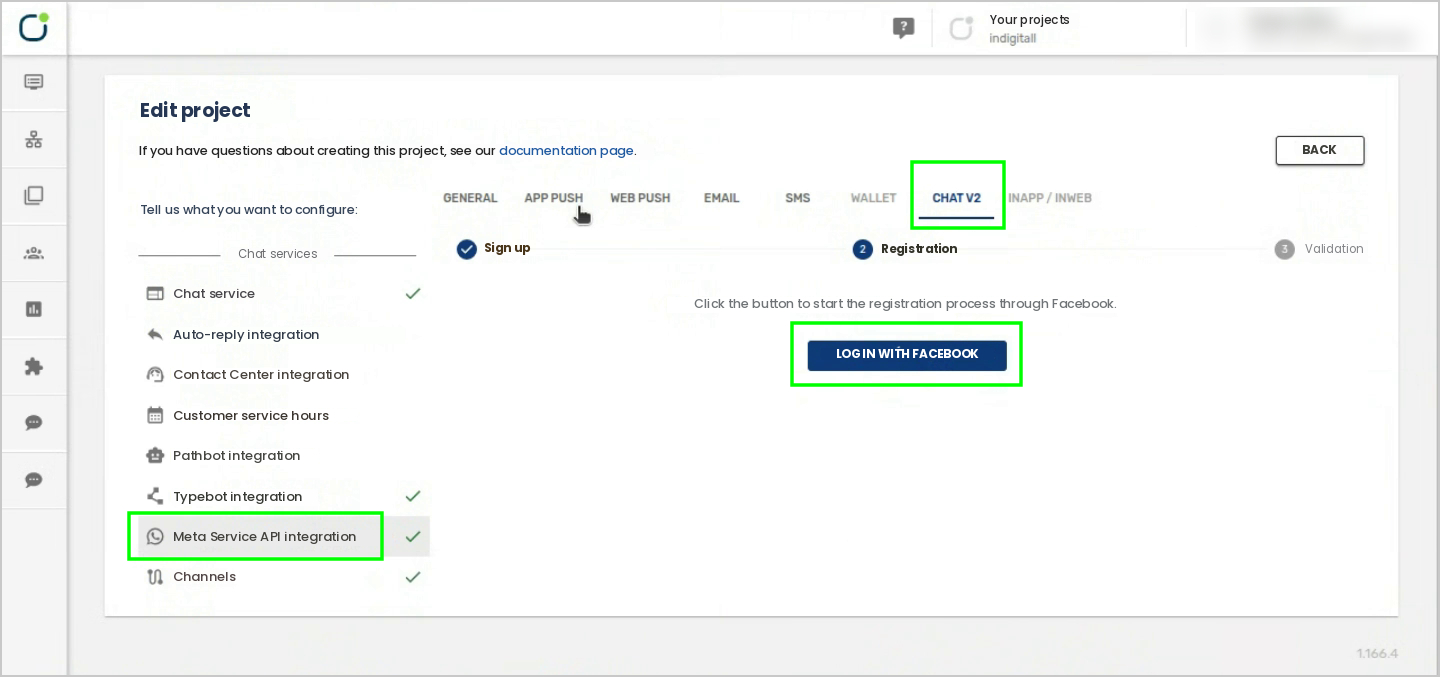Select the Registration step
Viewport: 1440px width, 677px height.
(905, 249)
